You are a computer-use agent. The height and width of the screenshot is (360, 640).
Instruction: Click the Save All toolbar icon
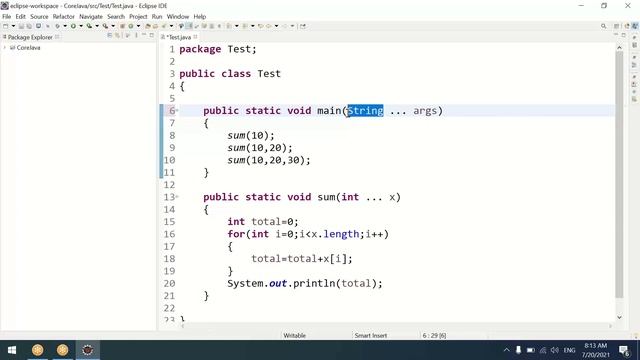coord(29,26)
